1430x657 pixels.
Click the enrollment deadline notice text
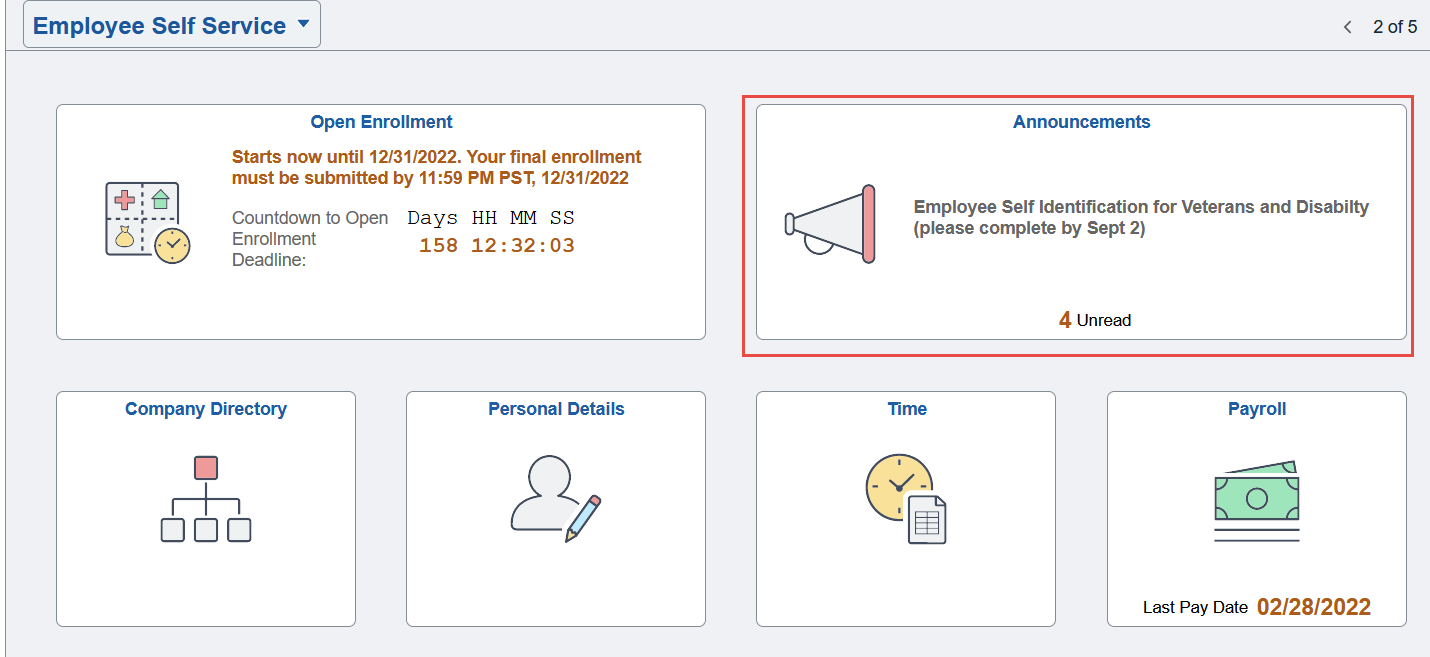[436, 167]
